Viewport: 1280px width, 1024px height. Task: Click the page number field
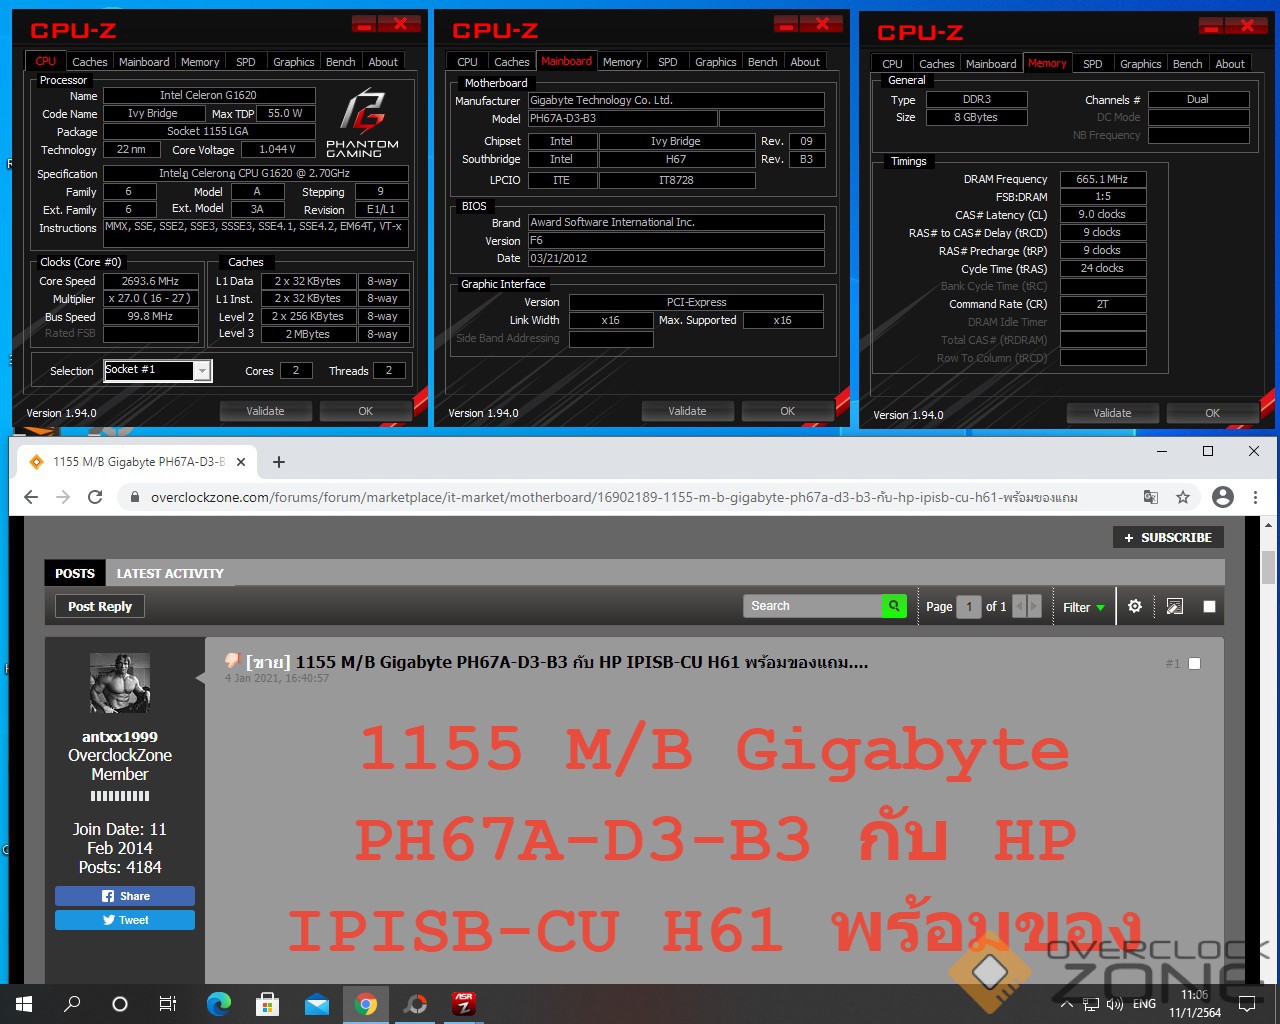click(969, 606)
